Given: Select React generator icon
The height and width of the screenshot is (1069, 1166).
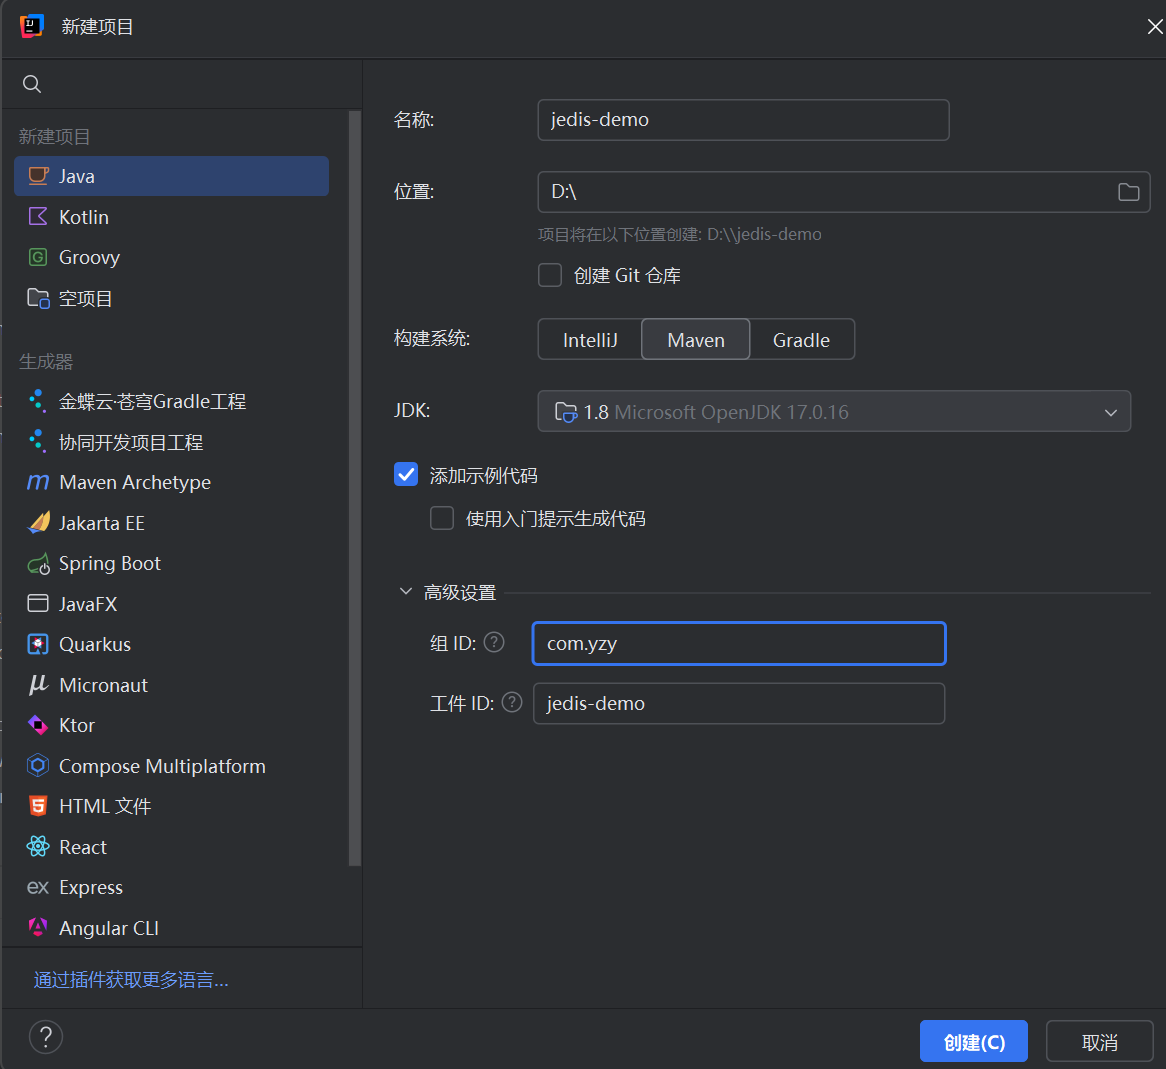Looking at the screenshot, I should coord(38,847).
